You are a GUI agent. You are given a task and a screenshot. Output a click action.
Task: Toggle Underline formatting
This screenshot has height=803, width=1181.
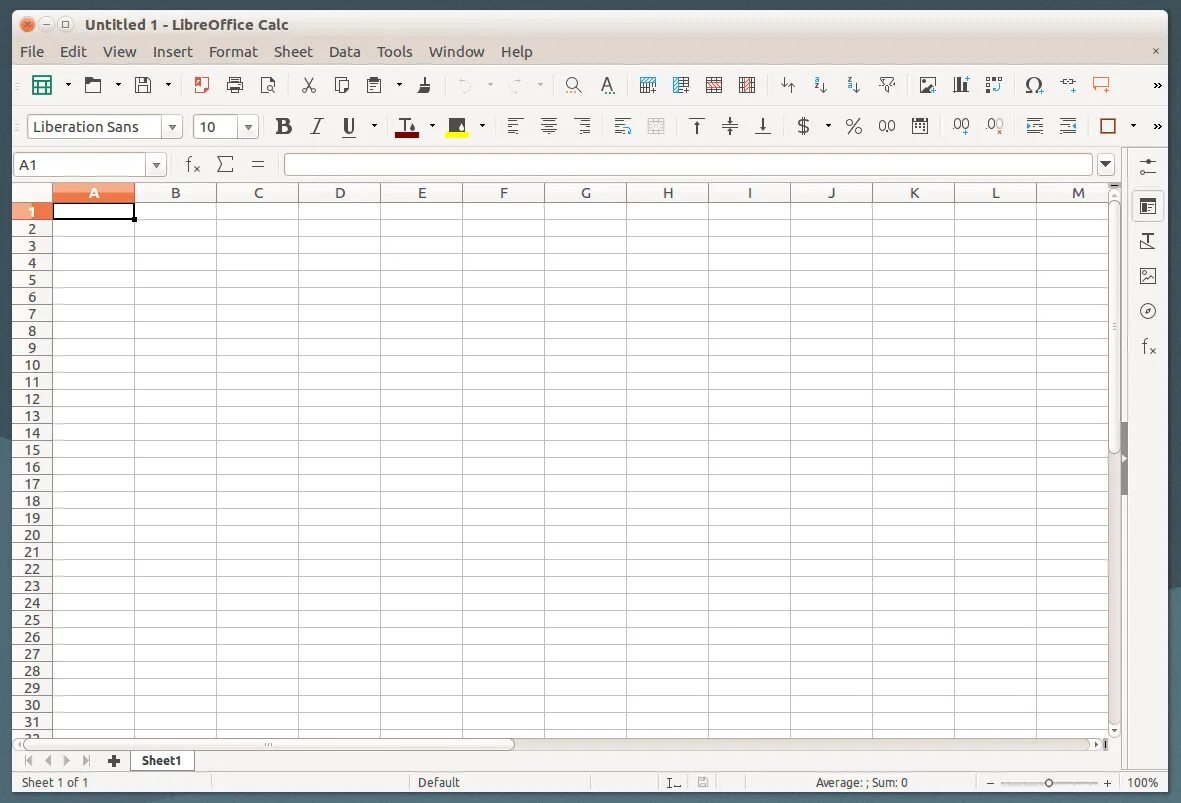(x=349, y=127)
